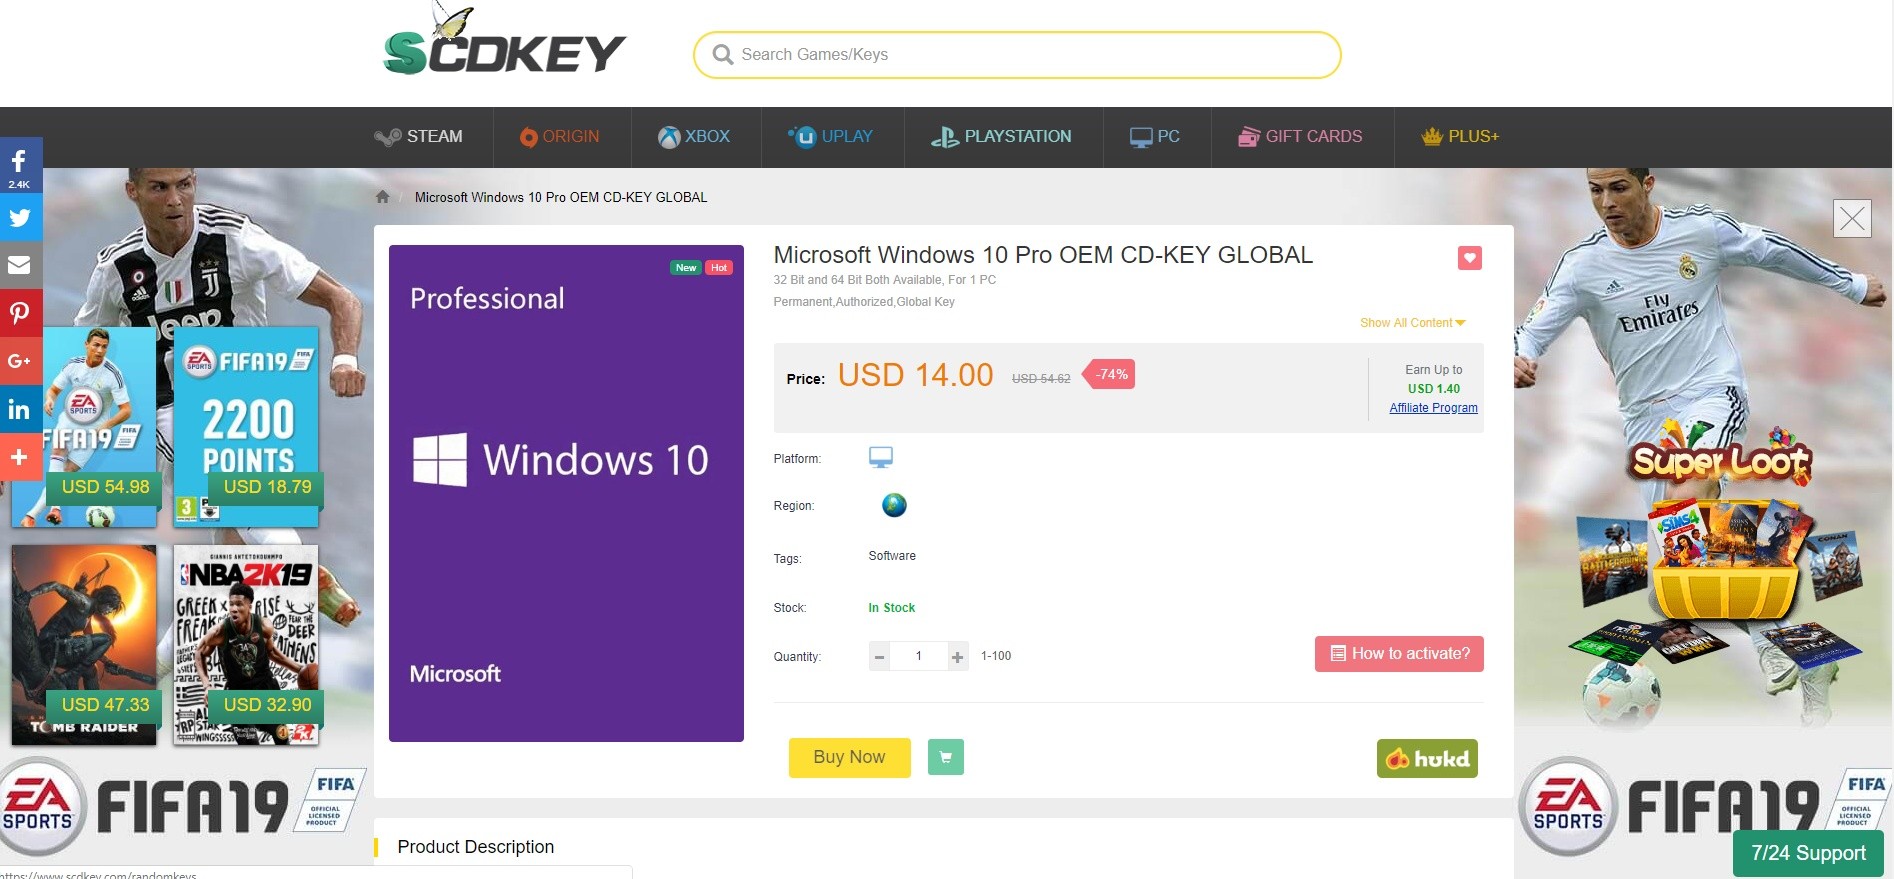Click How to activate? button
This screenshot has width=1894, height=879.
click(x=1399, y=654)
